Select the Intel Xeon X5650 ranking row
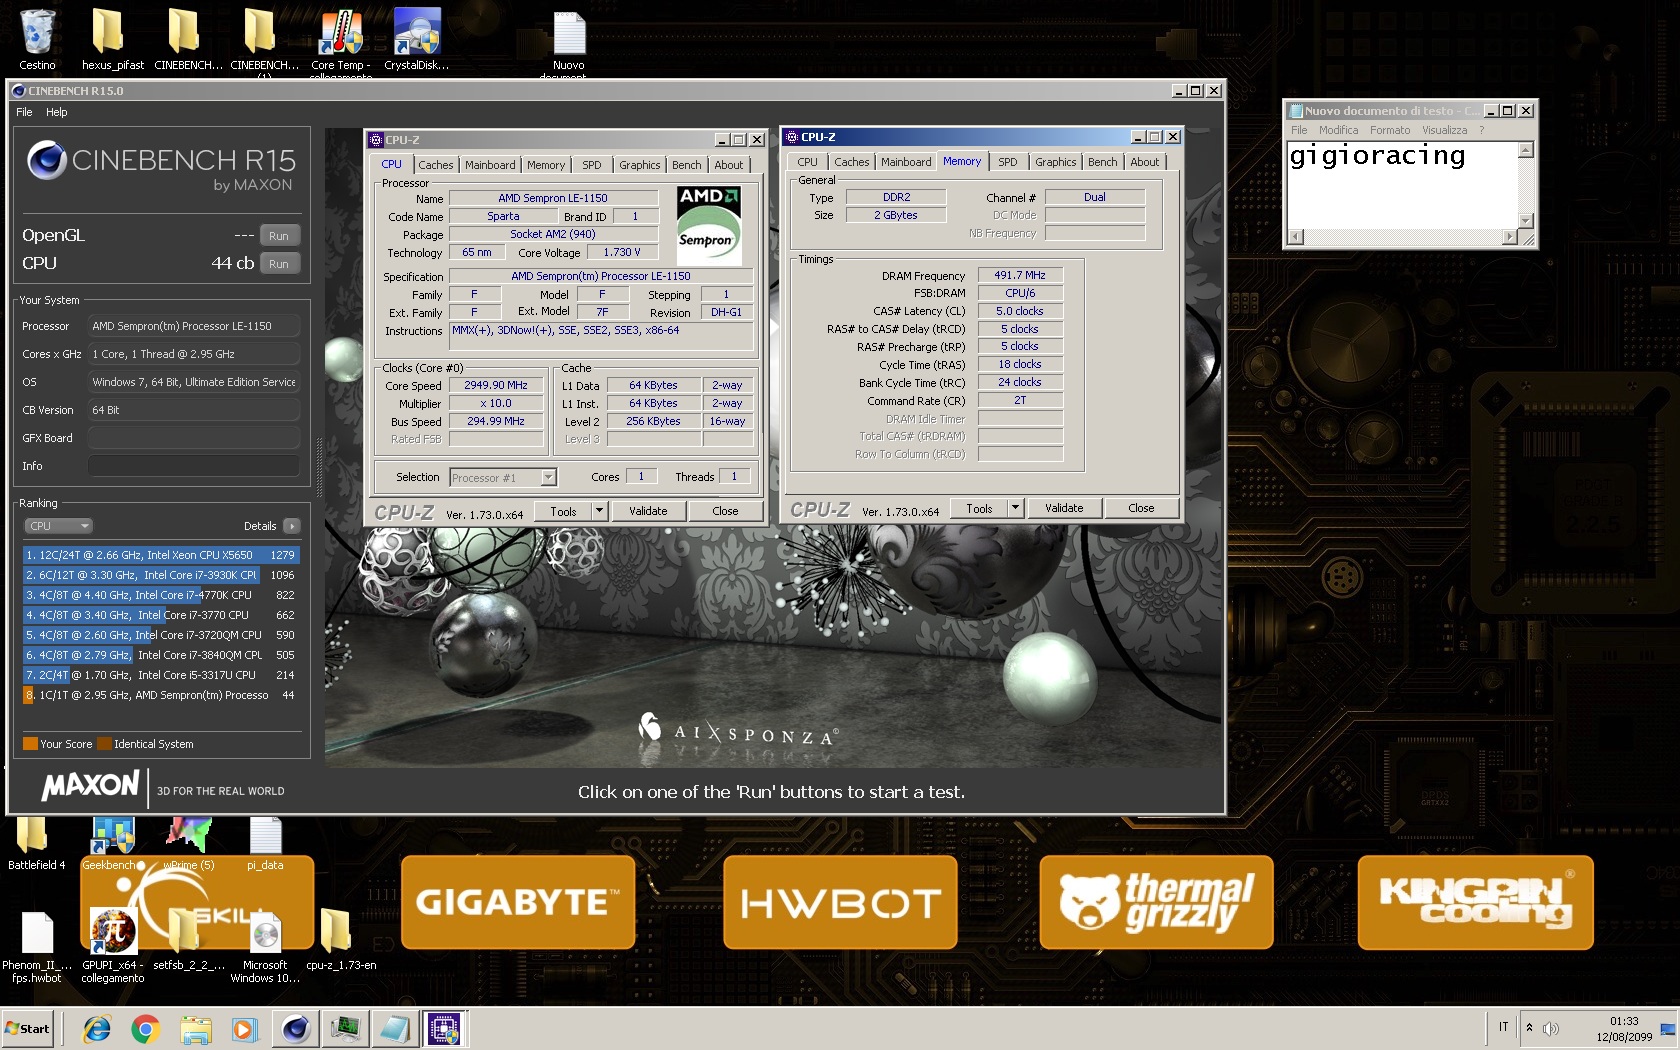Screen dimensions: 1680x1050 click(161, 555)
